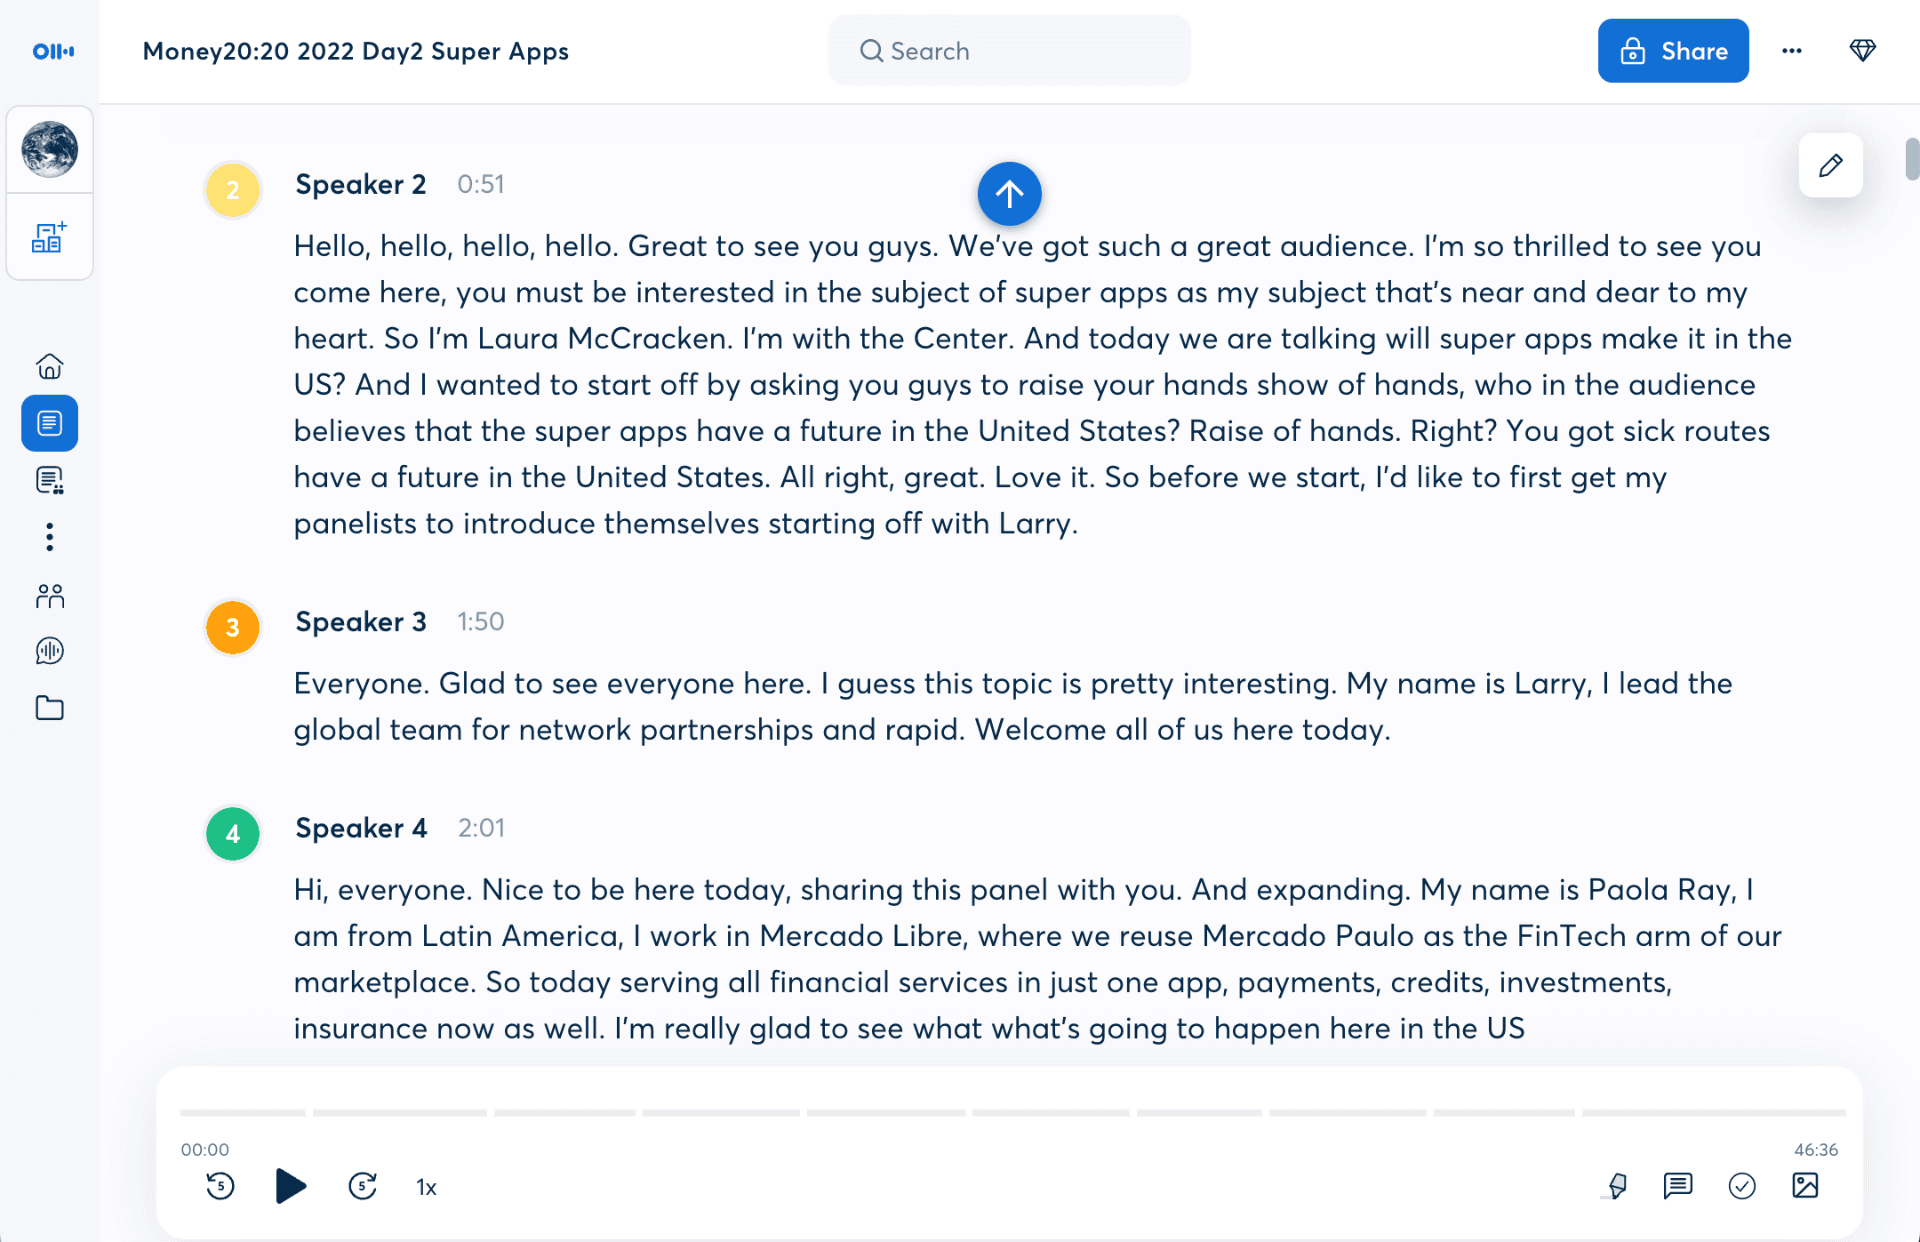Open the Home sidebar icon

[49, 367]
